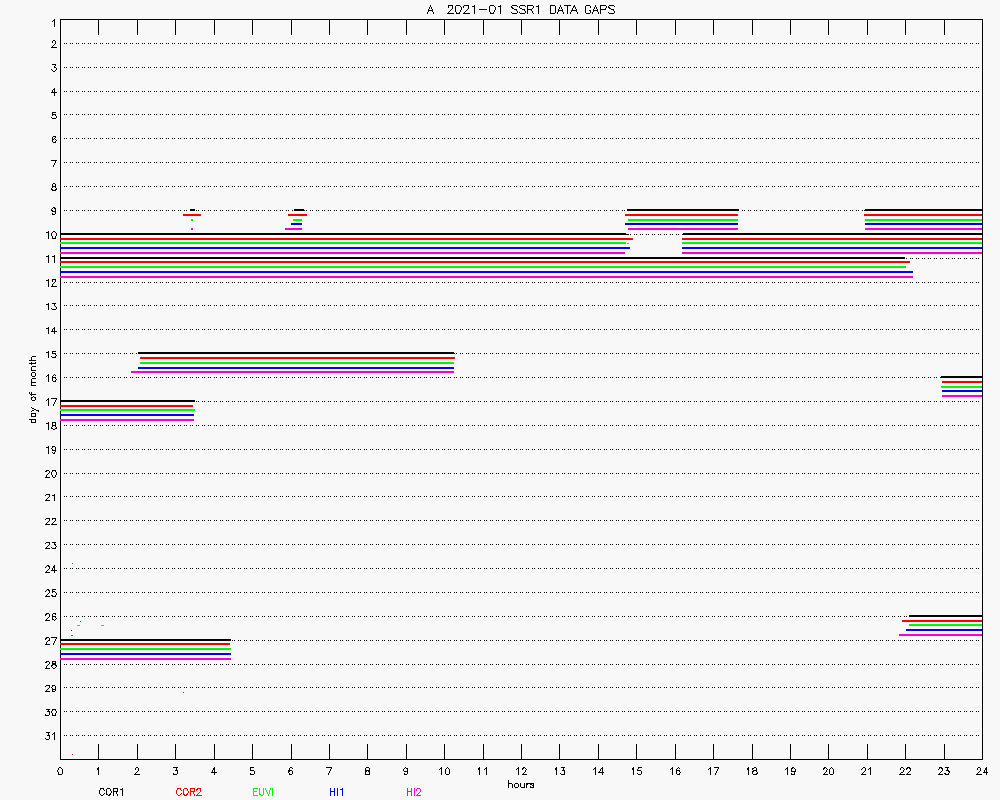Click the hour 24 tick label on the x-axis
The image size is (1000, 800).
pyautogui.click(x=982, y=771)
